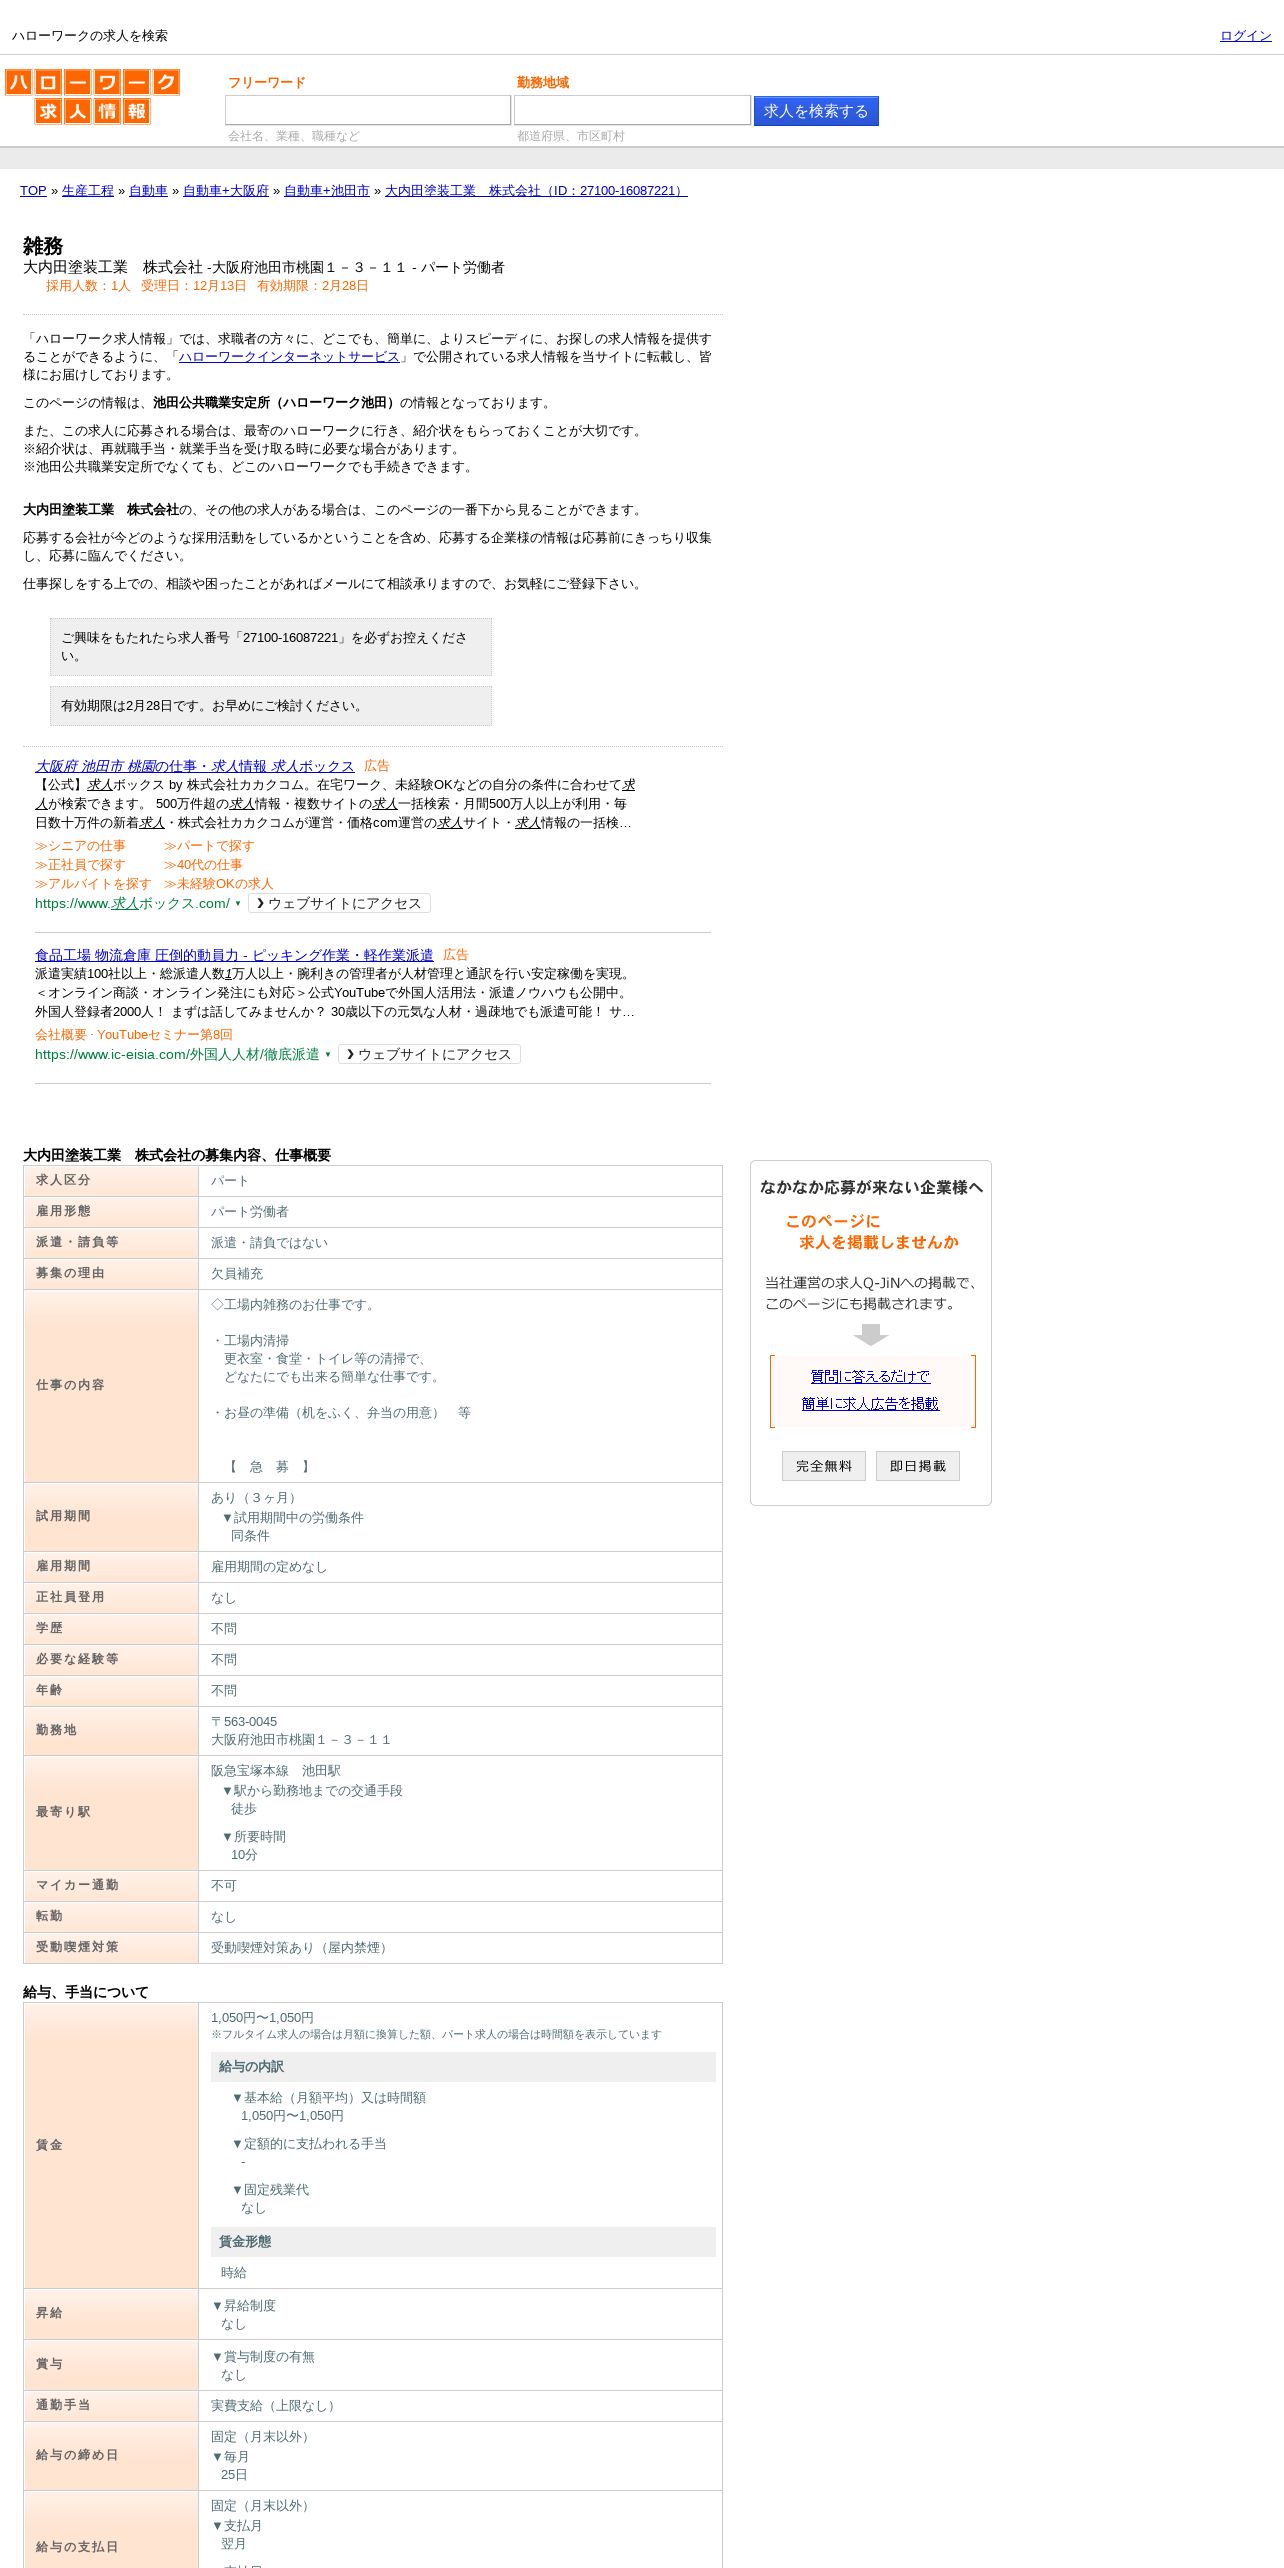Select 〒563-0045 postal code text
The image size is (1284, 2568).
(244, 1722)
